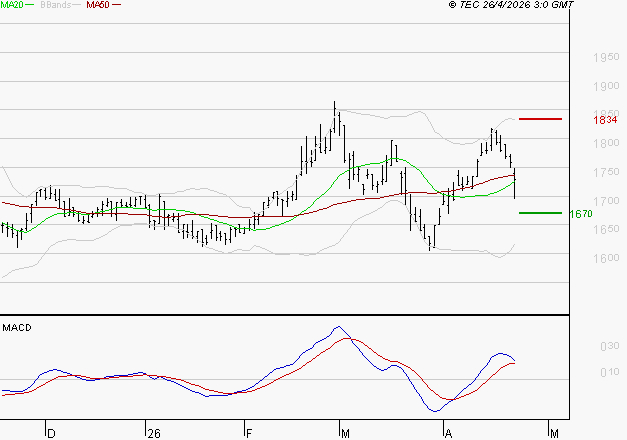Click the red resistance line marker

(x=540, y=119)
